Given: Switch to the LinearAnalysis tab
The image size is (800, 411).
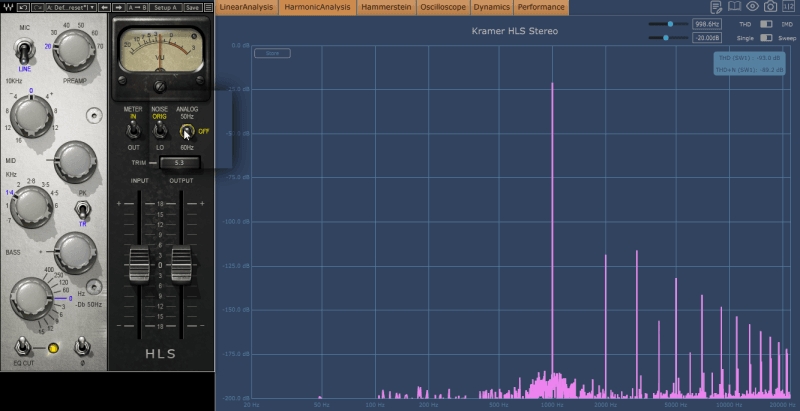Looking at the screenshot, I should coord(247,7).
